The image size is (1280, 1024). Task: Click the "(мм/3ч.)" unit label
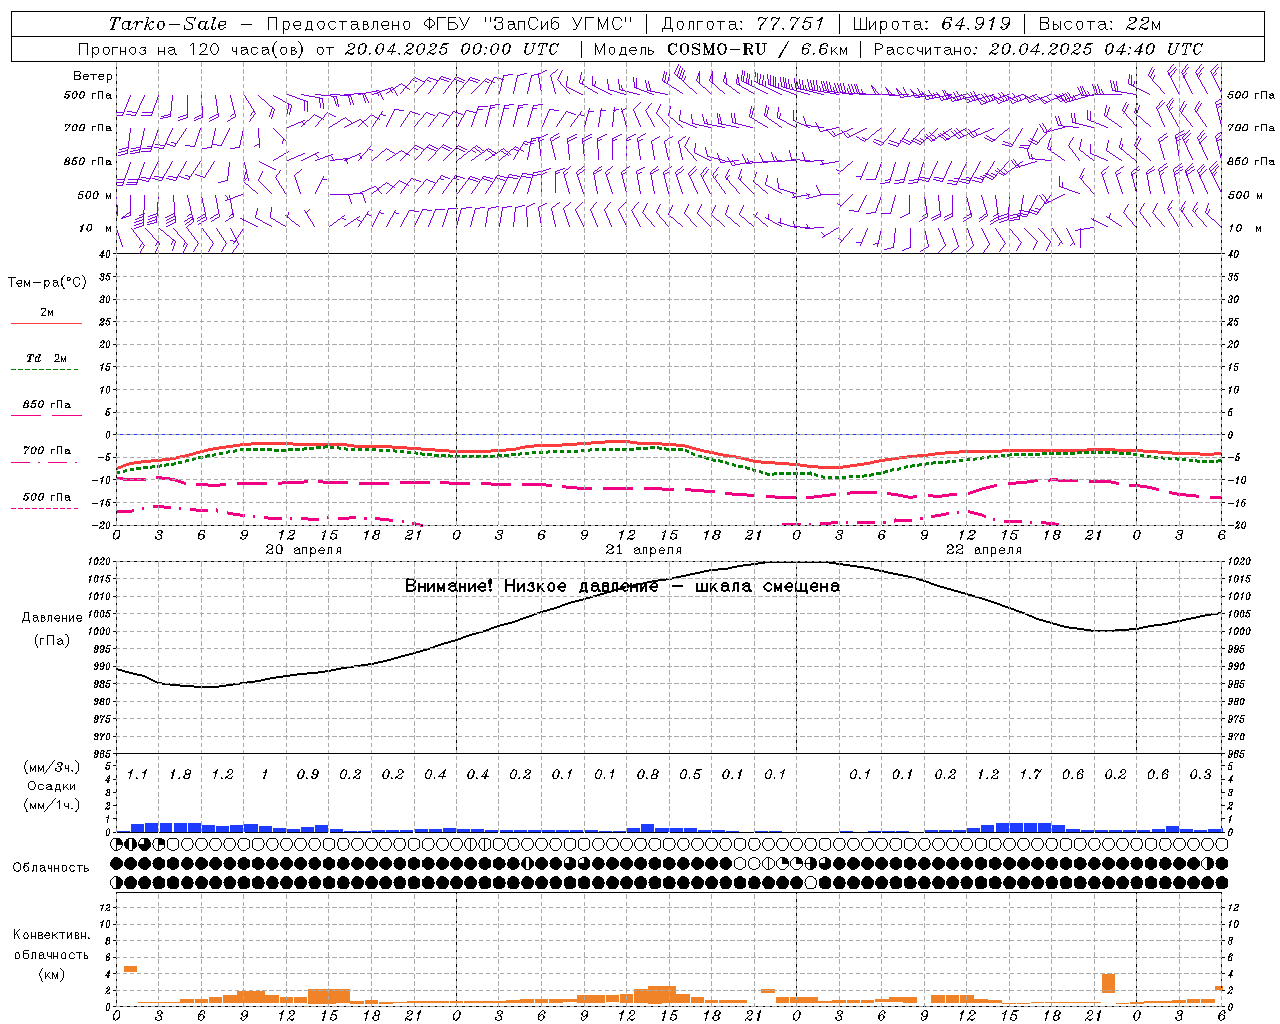[52, 767]
